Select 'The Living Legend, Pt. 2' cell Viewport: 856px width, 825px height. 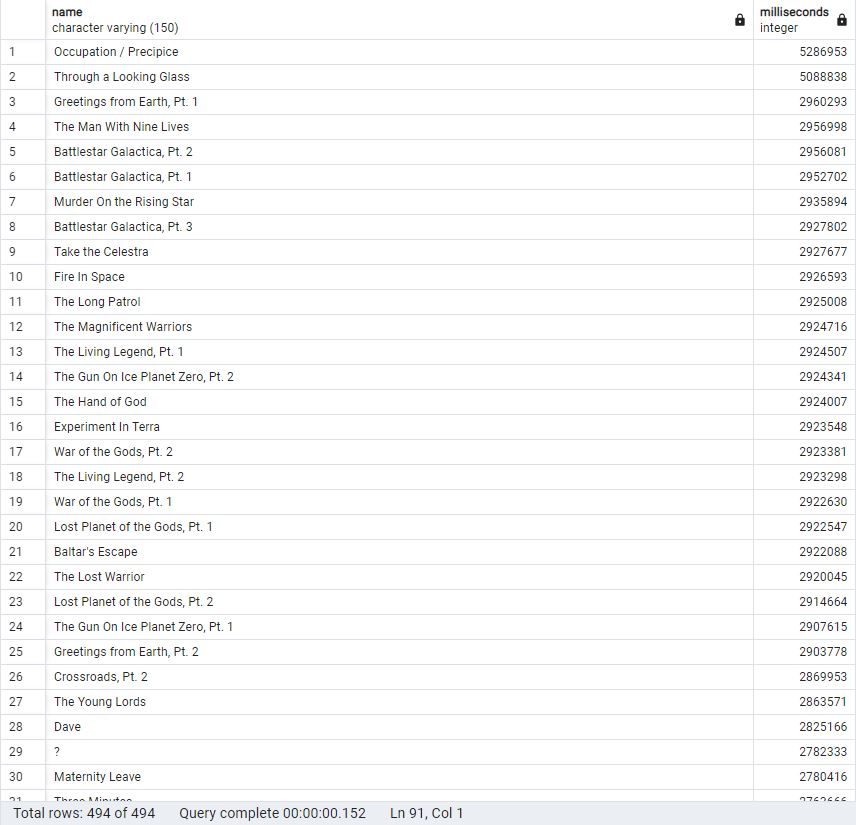pyautogui.click(x=400, y=477)
